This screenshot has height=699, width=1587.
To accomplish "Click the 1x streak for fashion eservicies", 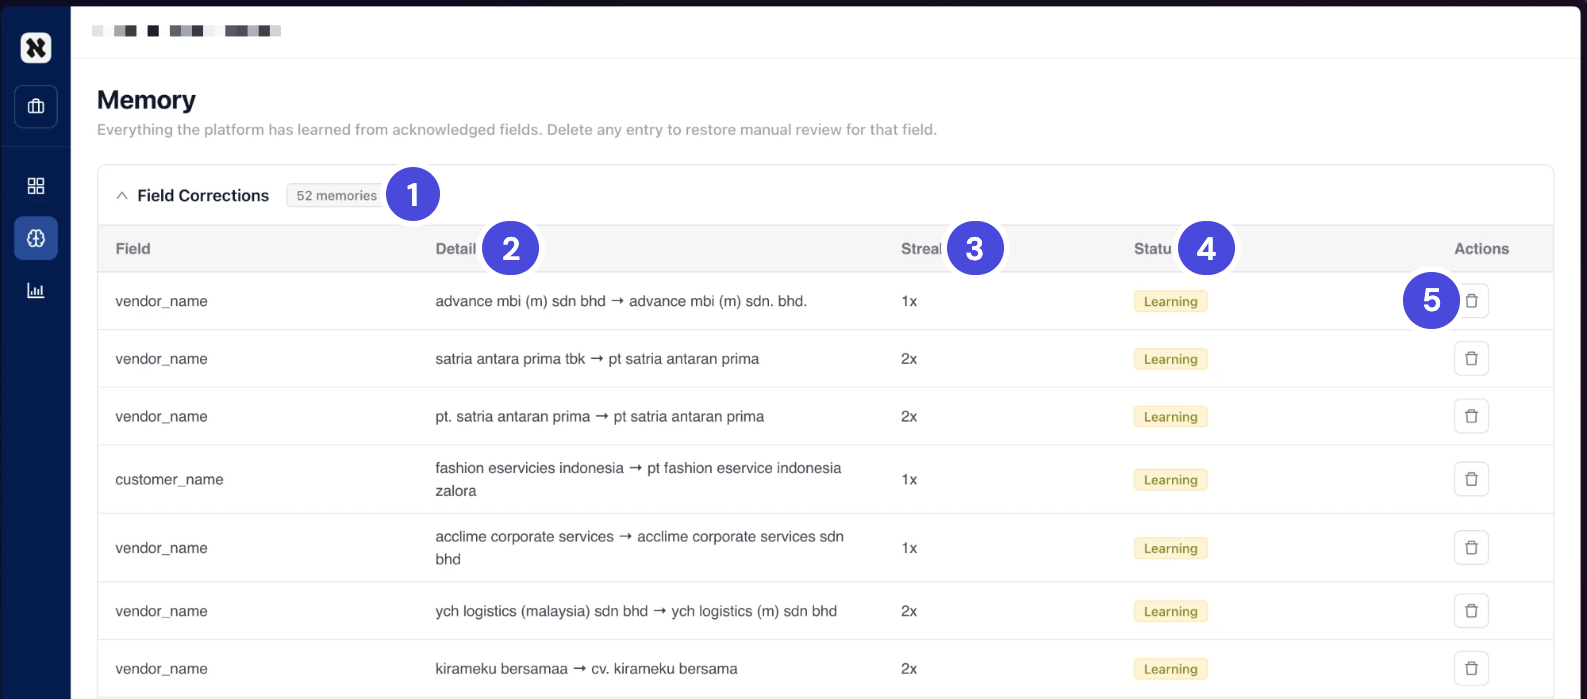I will [909, 480].
